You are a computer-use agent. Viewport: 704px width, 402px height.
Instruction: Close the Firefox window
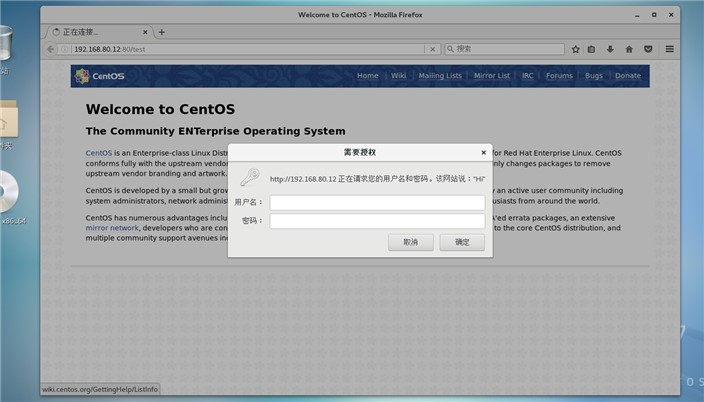pos(671,15)
